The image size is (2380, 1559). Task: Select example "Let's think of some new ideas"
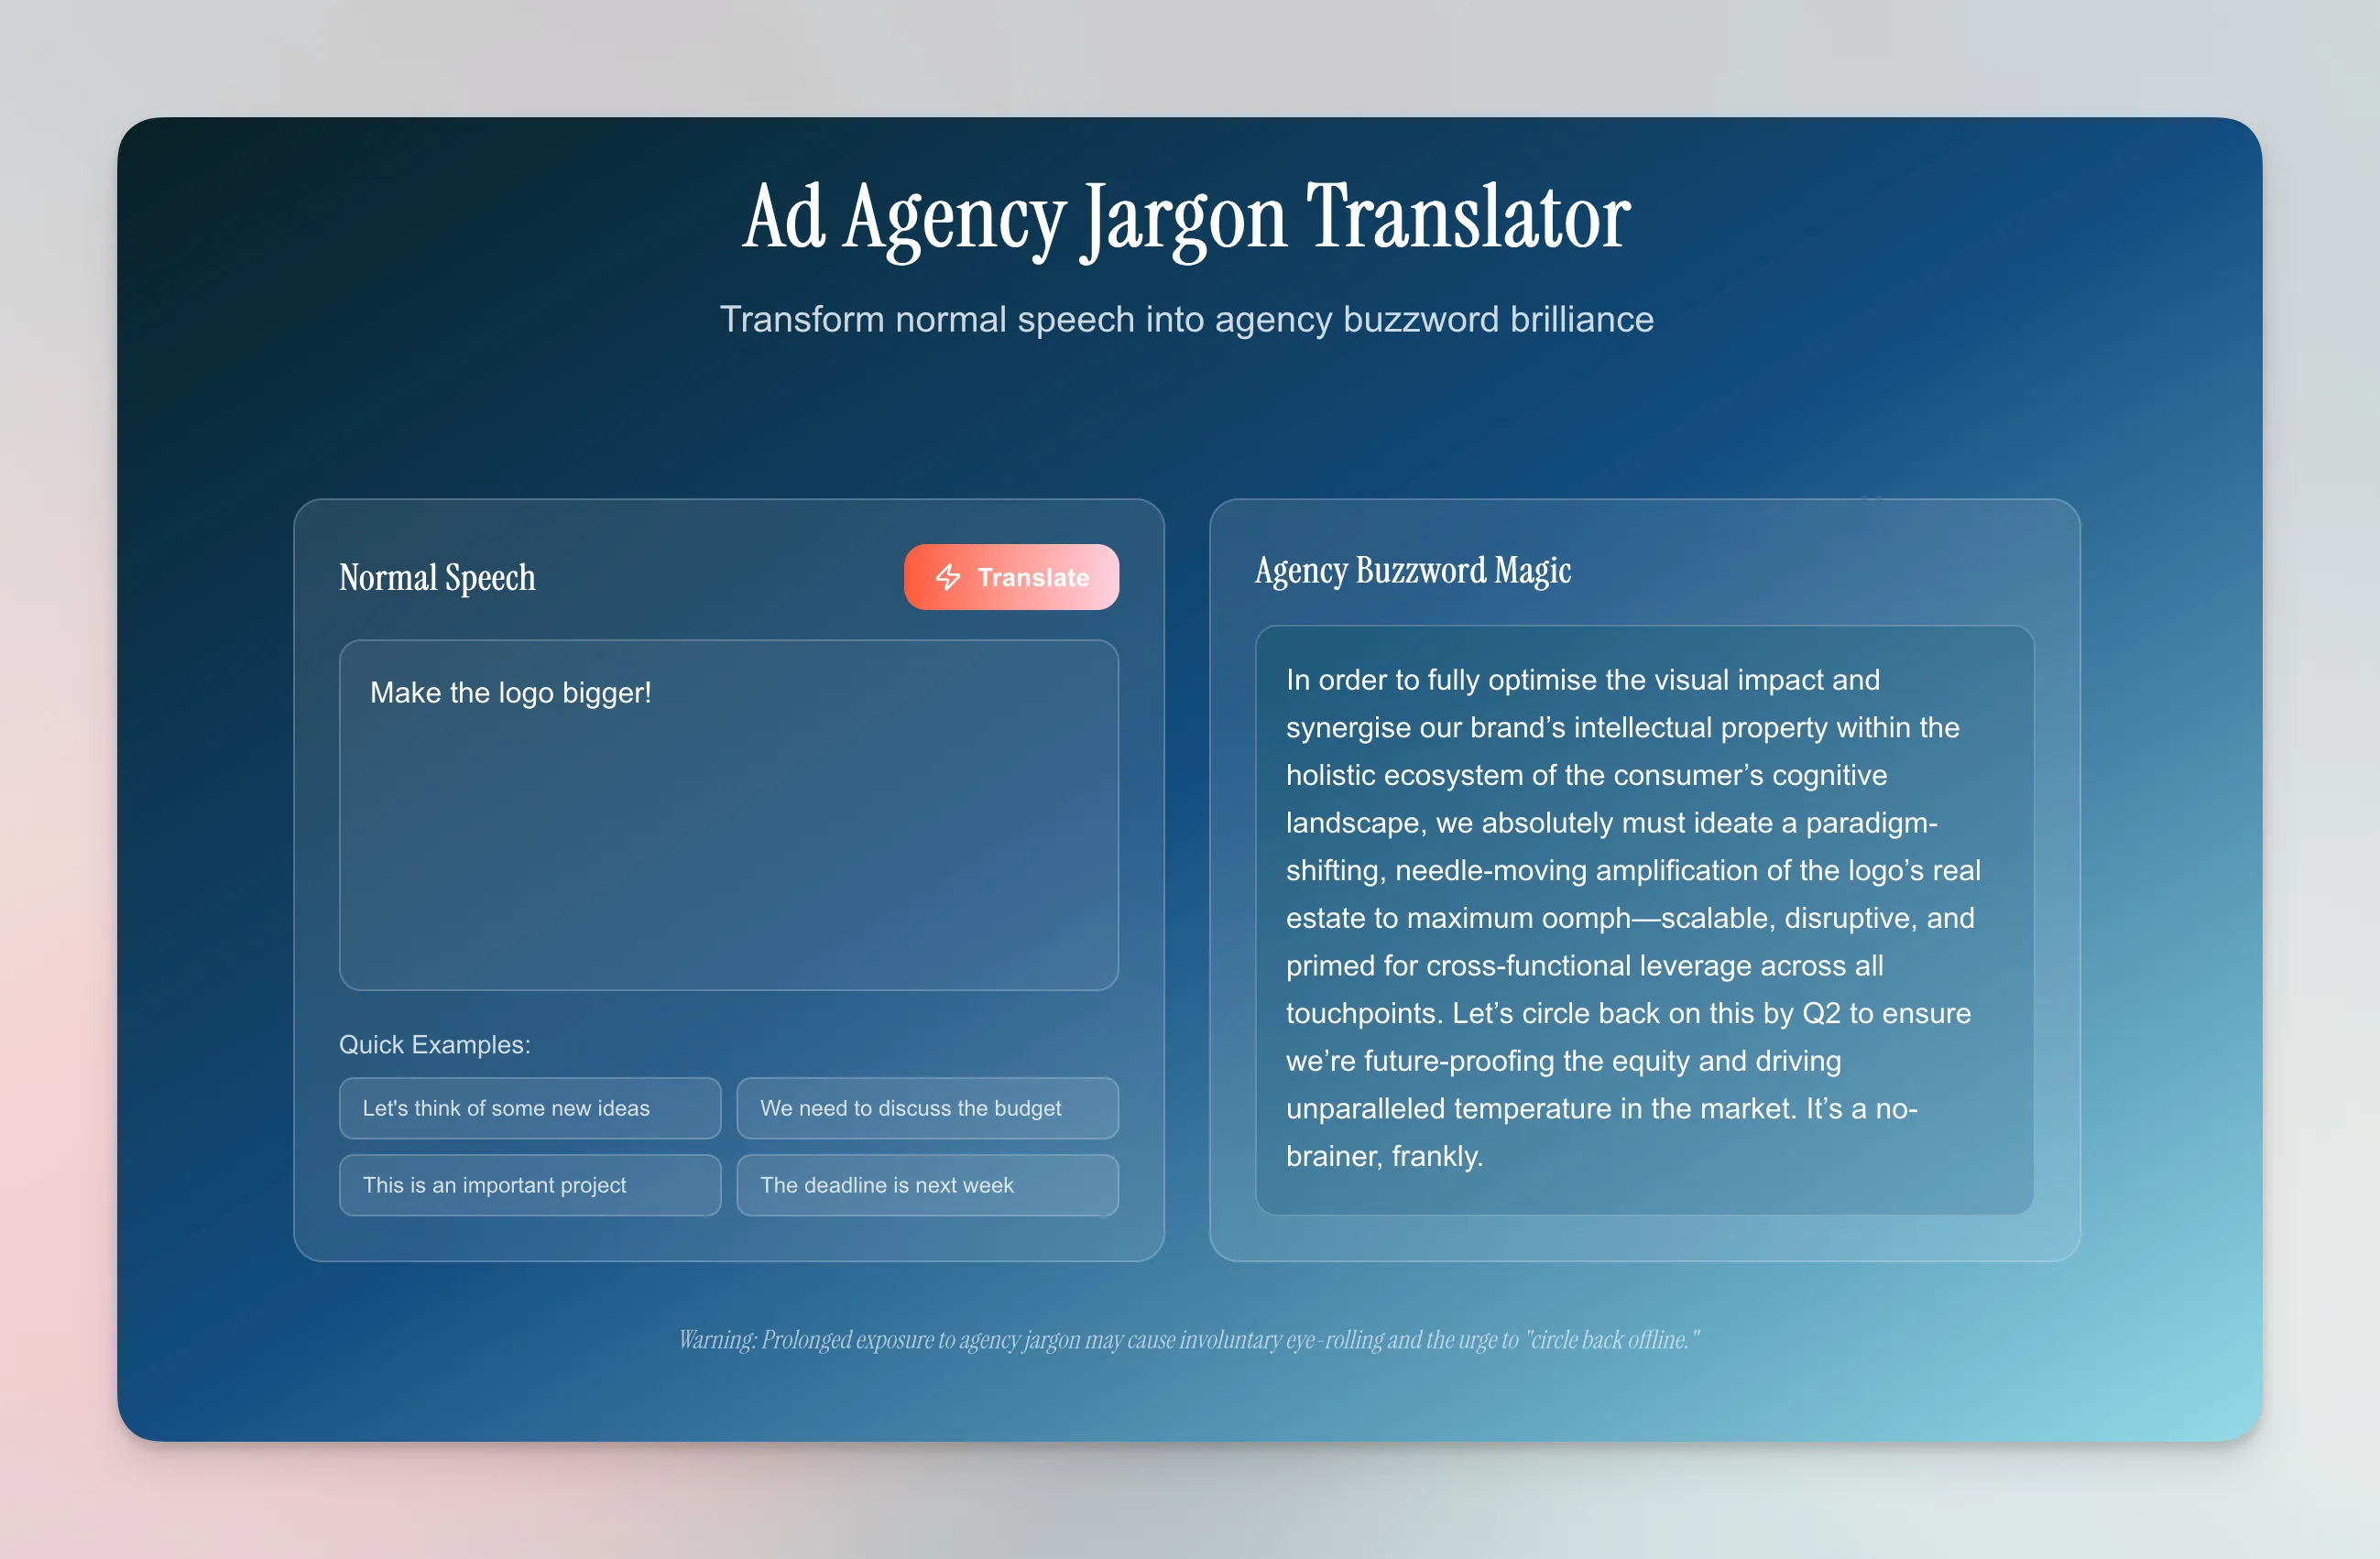(530, 1108)
